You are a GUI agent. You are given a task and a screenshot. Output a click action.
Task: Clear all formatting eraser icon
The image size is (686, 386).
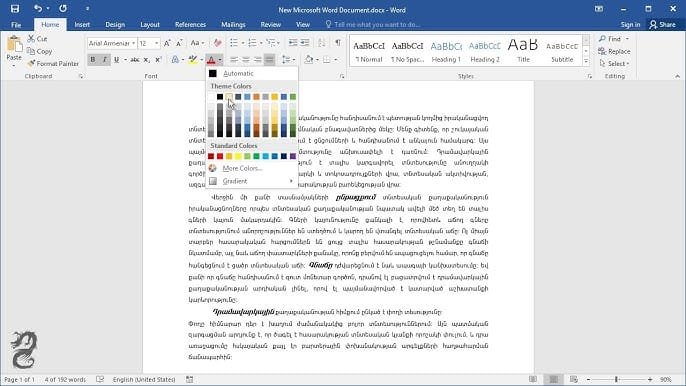[x=217, y=43]
